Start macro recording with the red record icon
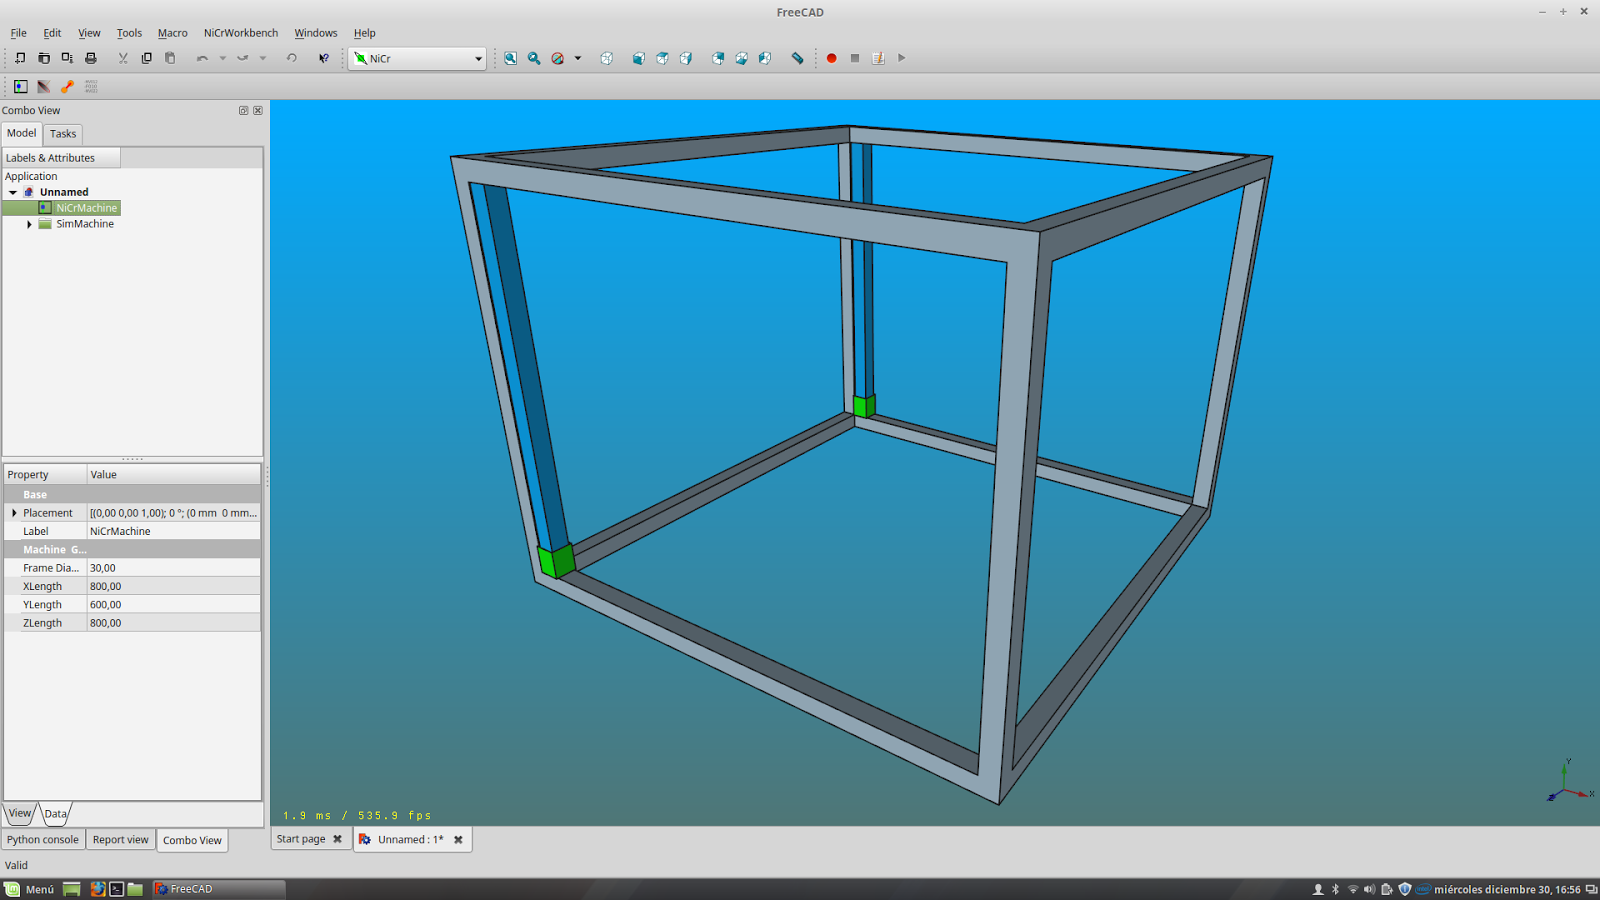Screen dimensions: 1600x900 (x=831, y=58)
